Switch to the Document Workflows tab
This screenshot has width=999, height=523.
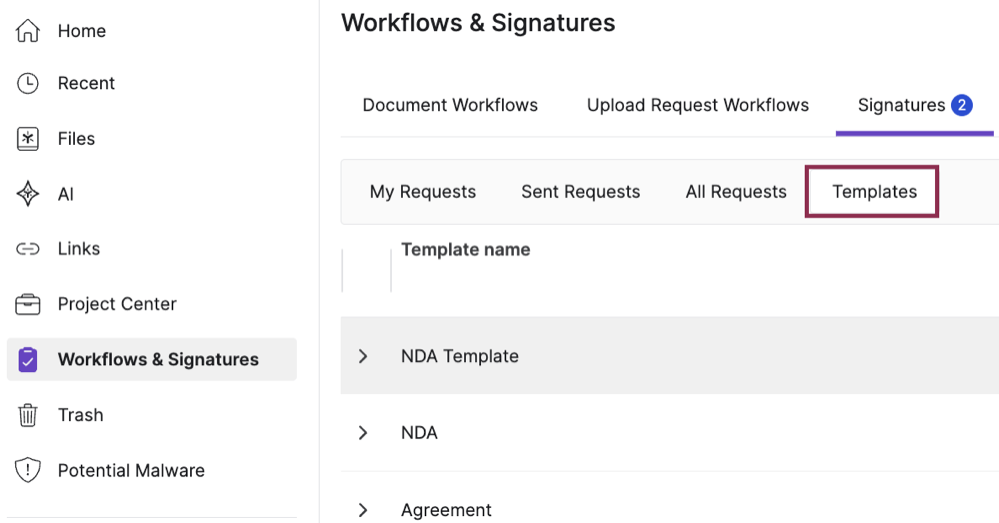click(450, 105)
